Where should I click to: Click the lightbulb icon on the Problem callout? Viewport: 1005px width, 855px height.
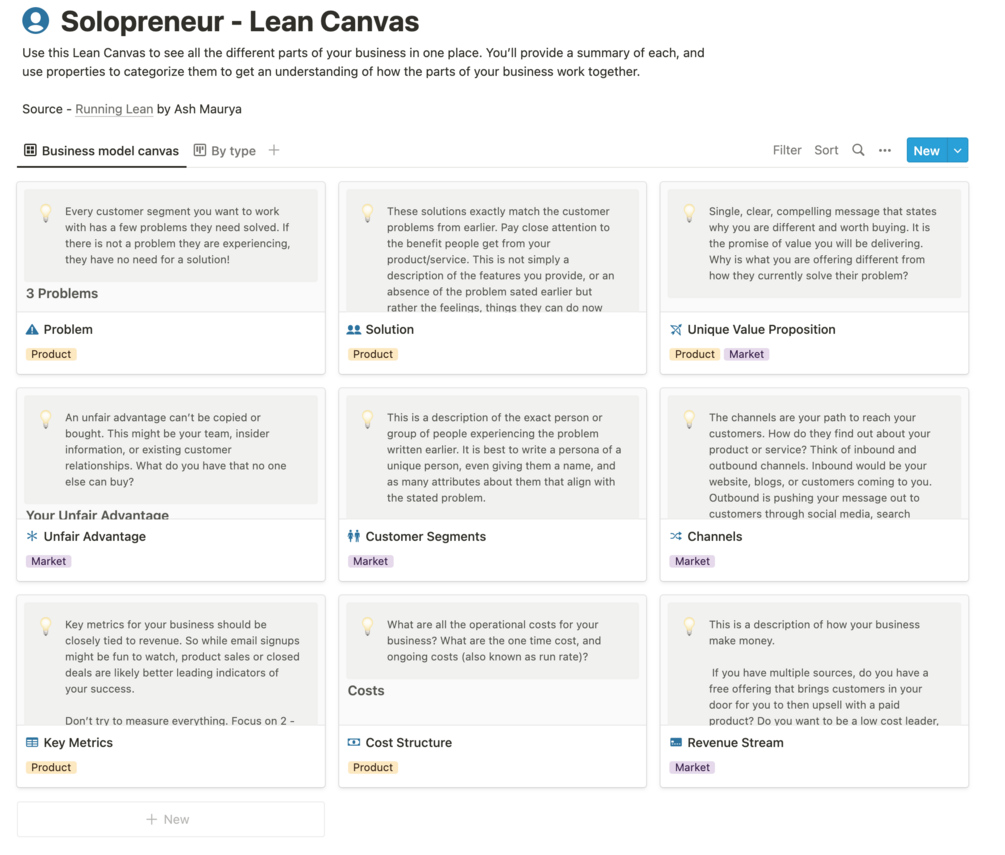tap(45, 212)
